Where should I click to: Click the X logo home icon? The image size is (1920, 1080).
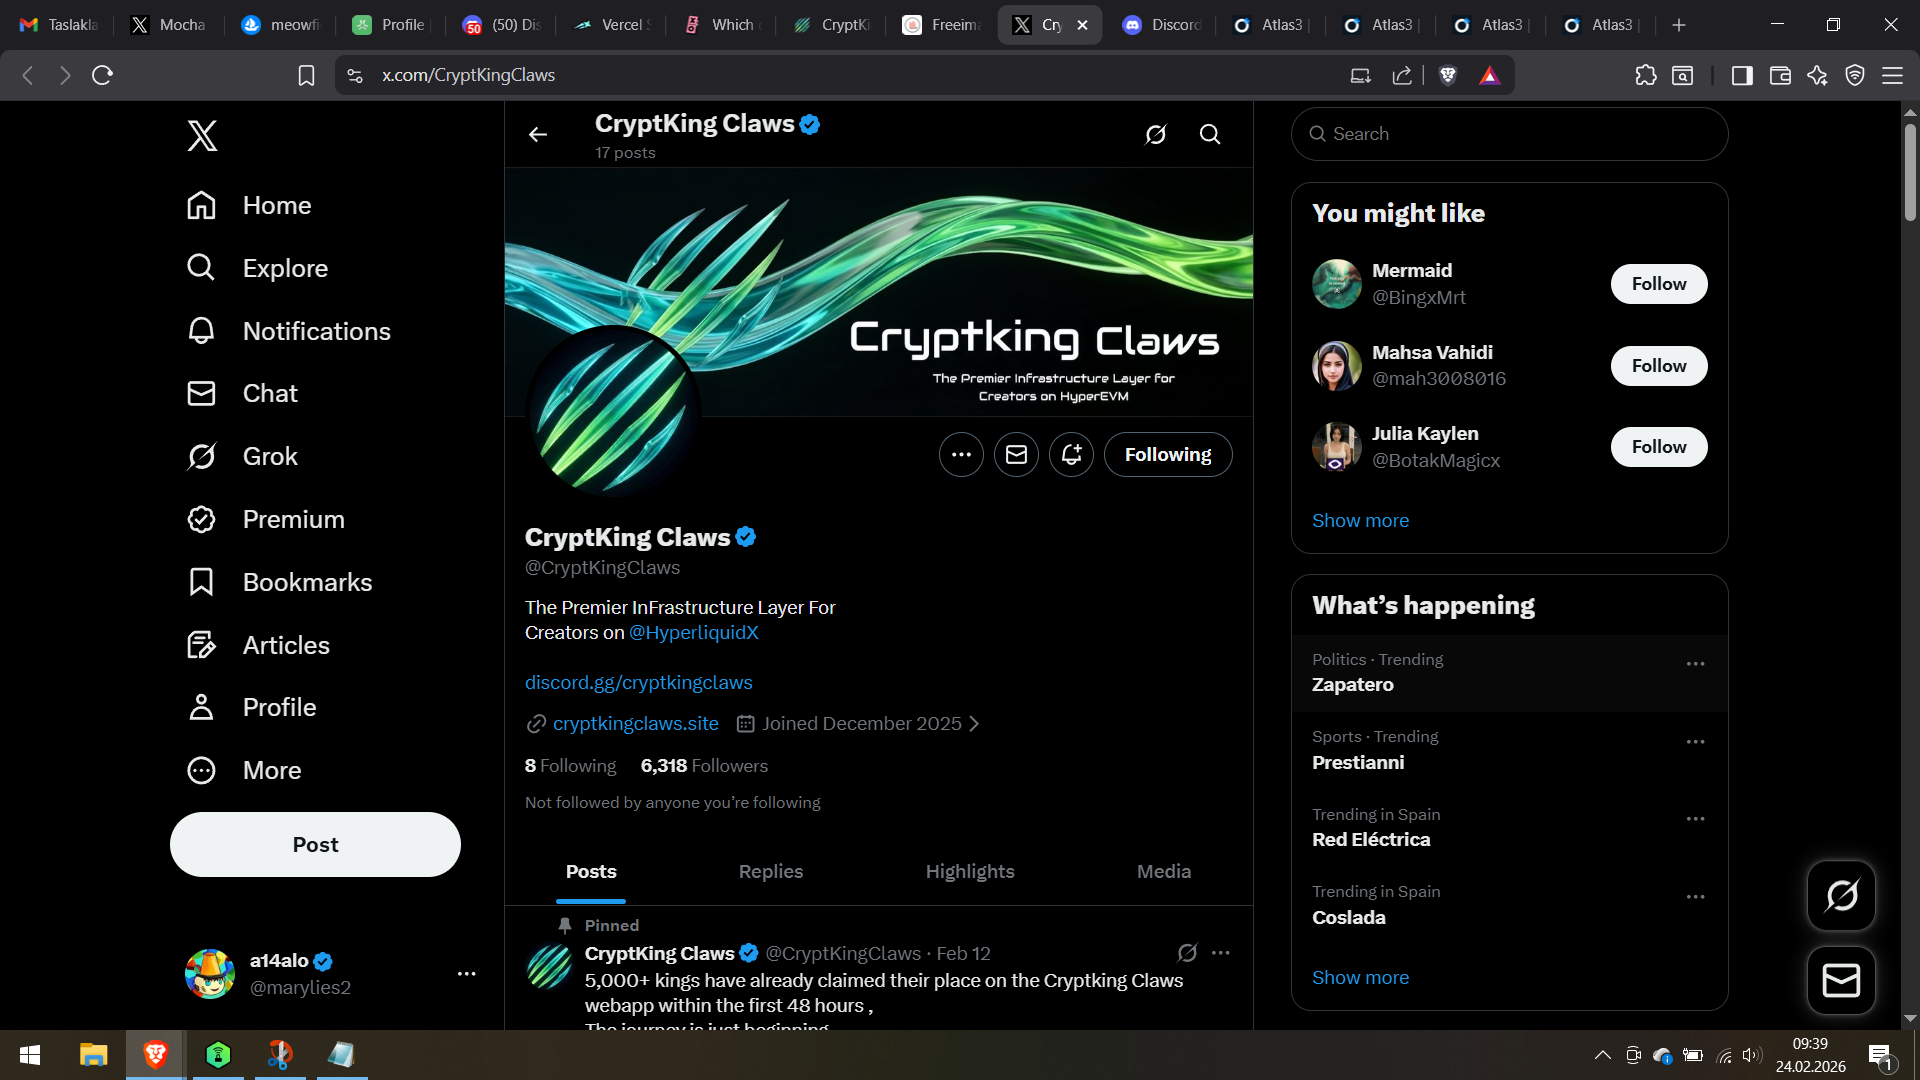[202, 135]
